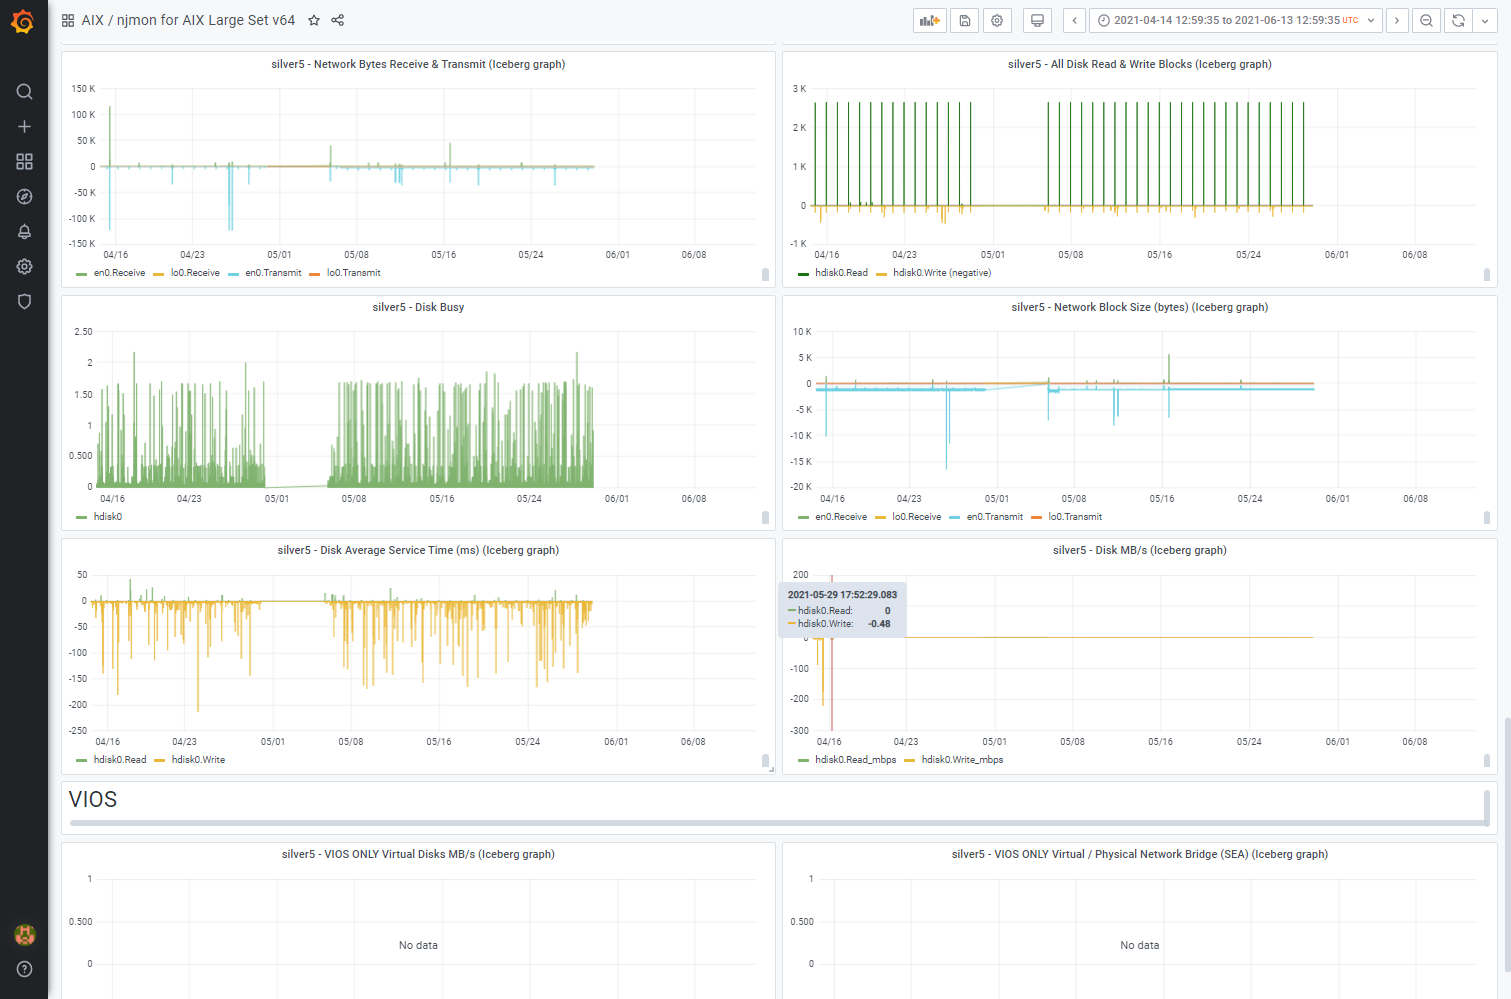
Task: Open the time range picker dropdown
Action: tap(1235, 20)
